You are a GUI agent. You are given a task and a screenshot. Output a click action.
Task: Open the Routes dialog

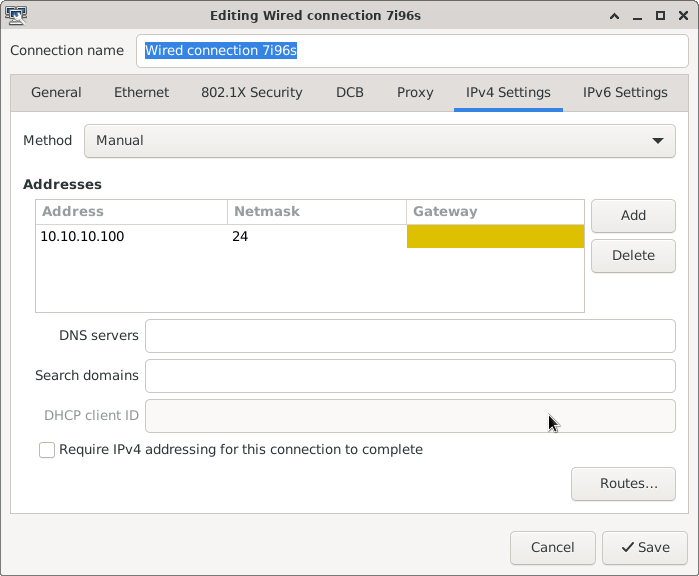click(x=623, y=484)
